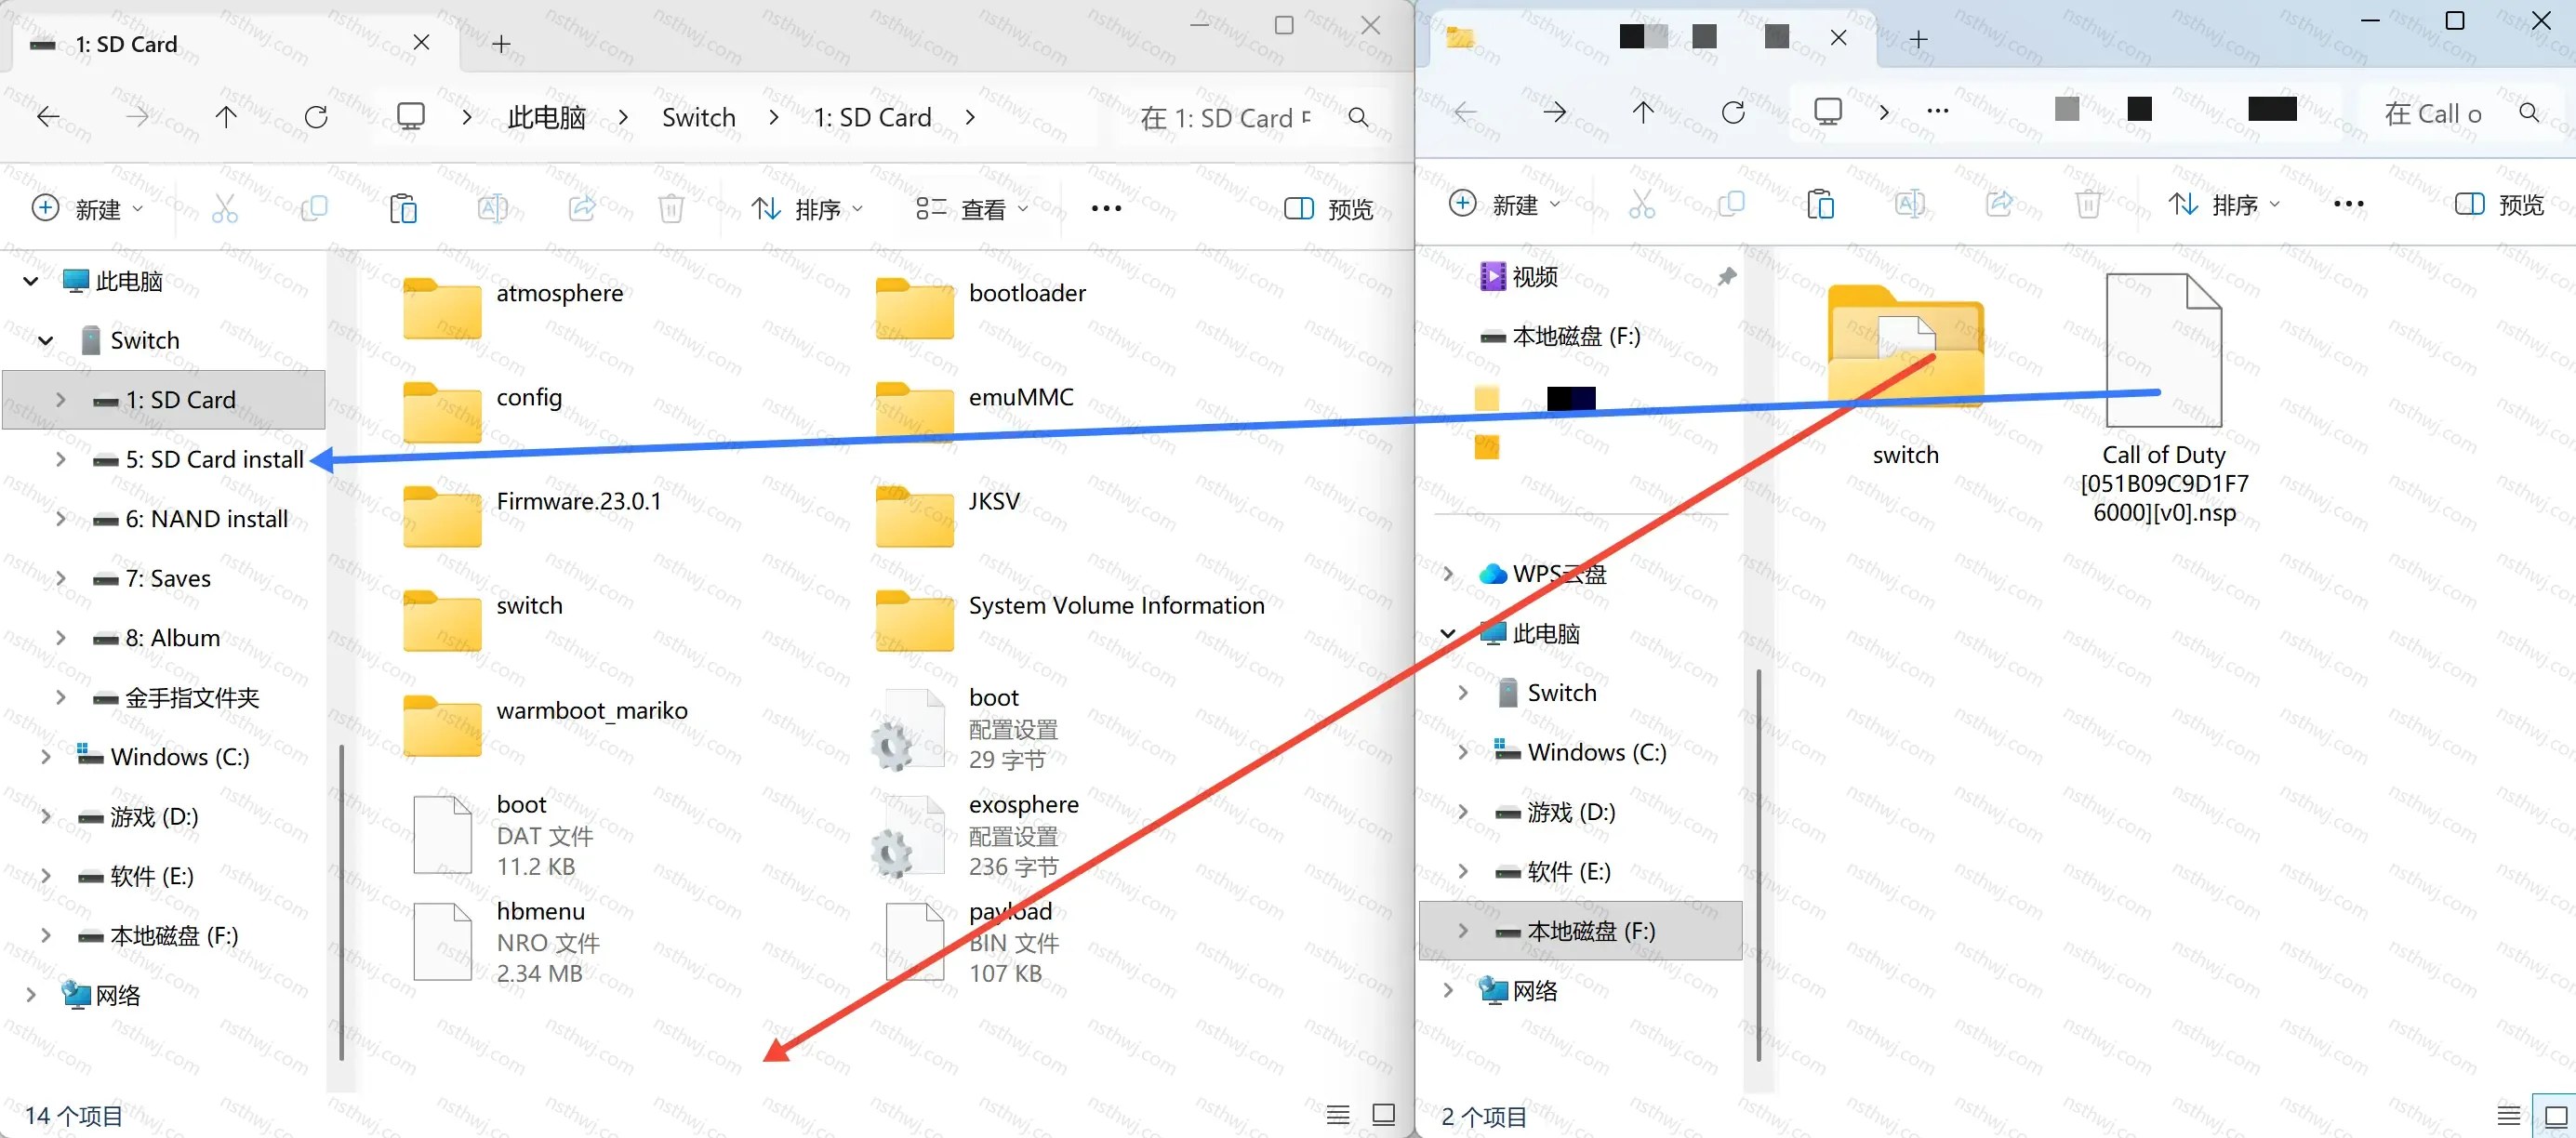Refresh the SD Card window
This screenshot has height=1138, width=2576.
tap(316, 117)
